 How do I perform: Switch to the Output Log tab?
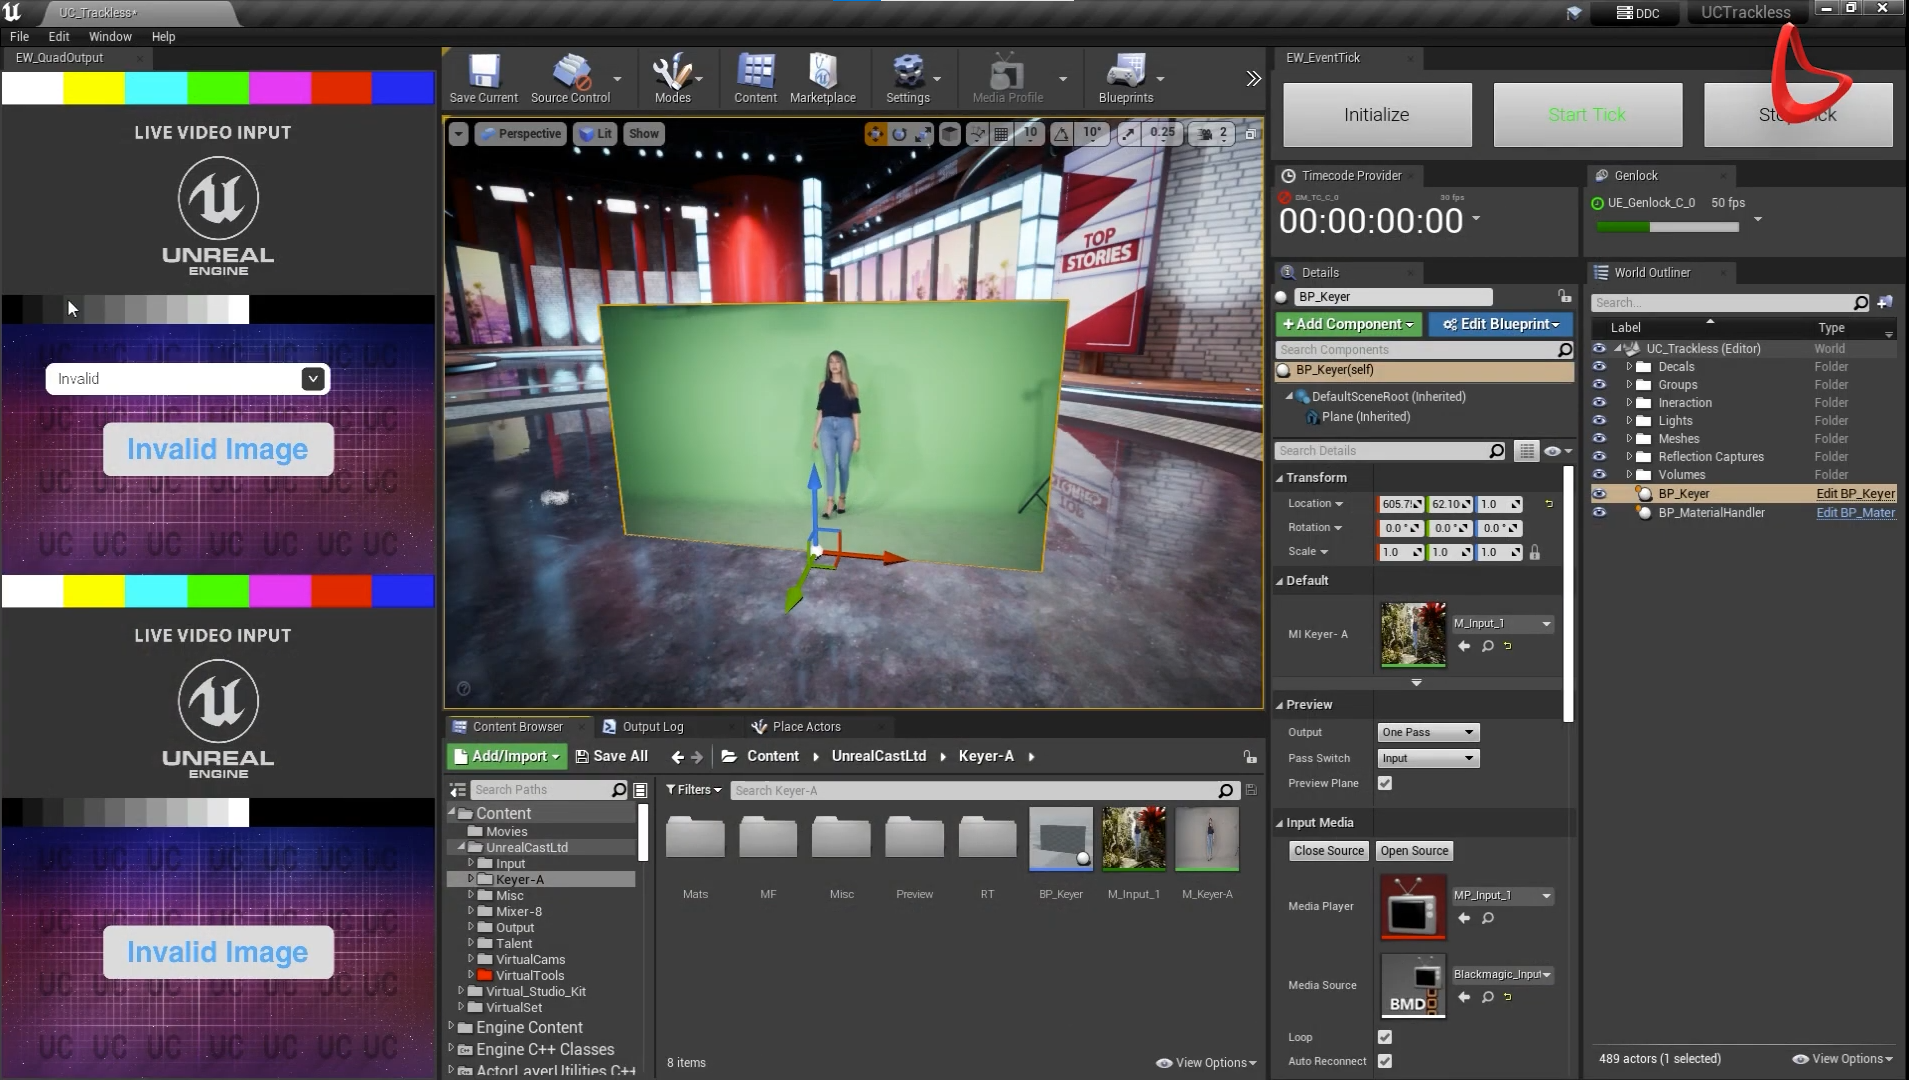pos(652,727)
